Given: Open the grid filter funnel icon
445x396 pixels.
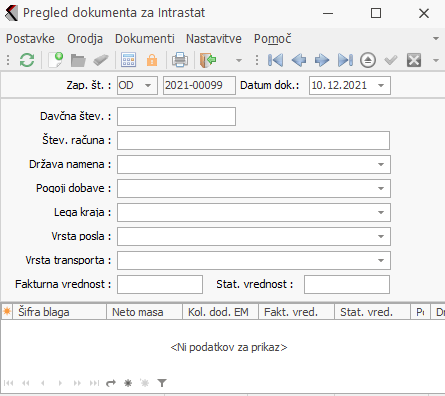Looking at the screenshot, I should (x=162, y=383).
